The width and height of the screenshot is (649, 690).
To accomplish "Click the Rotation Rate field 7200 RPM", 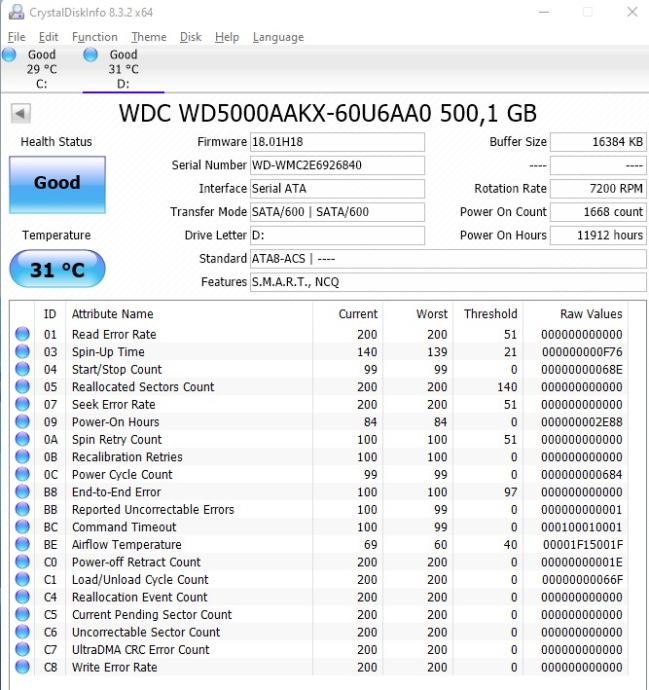I will click(x=598, y=188).
